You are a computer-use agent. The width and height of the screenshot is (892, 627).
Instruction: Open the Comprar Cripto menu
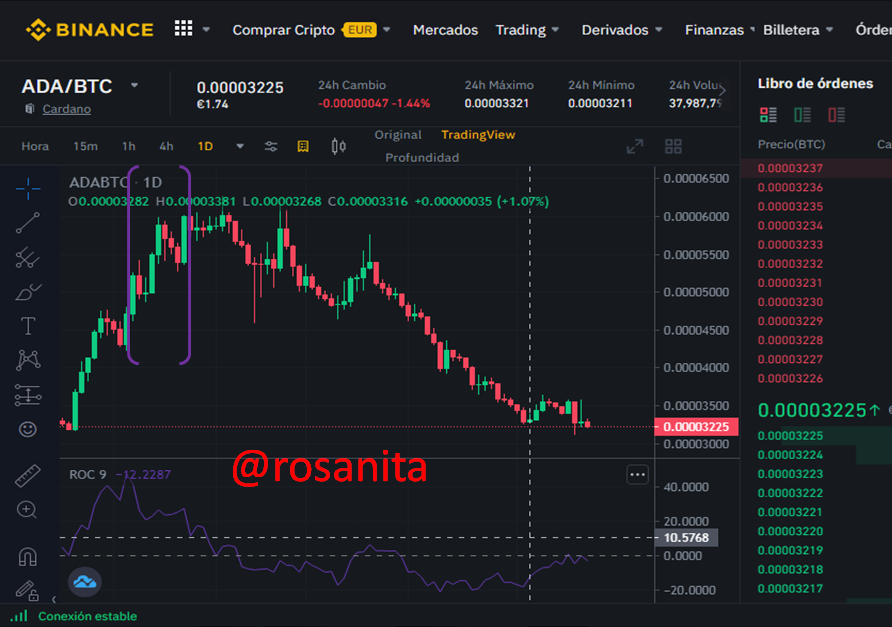283,30
